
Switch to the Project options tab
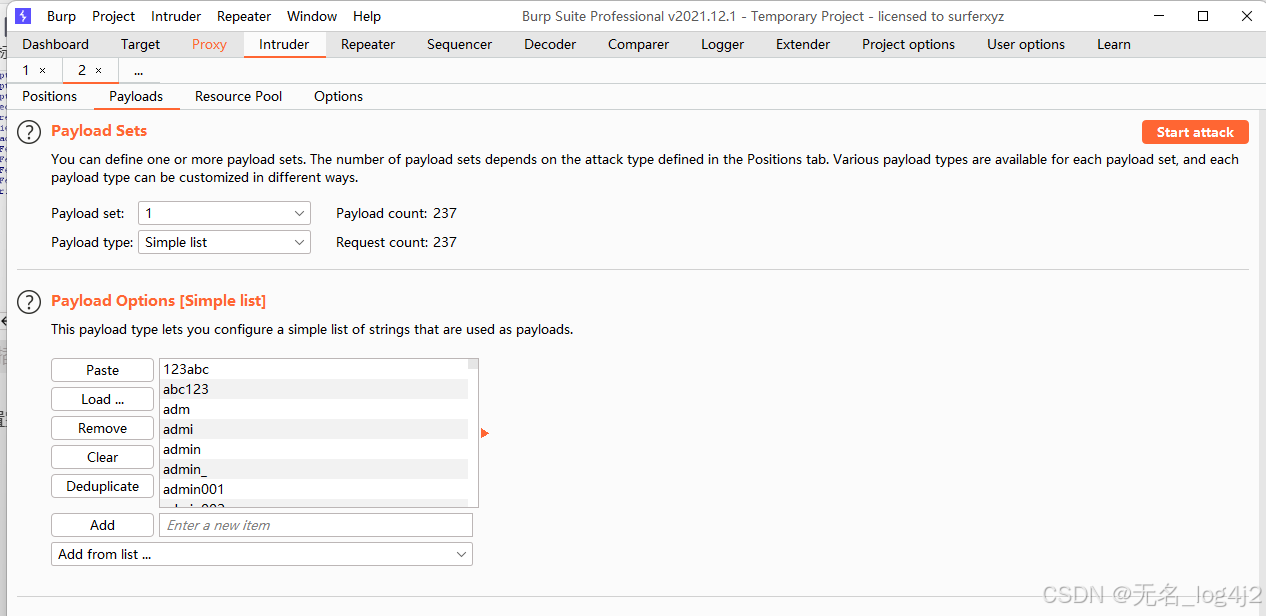pyautogui.click(x=908, y=44)
